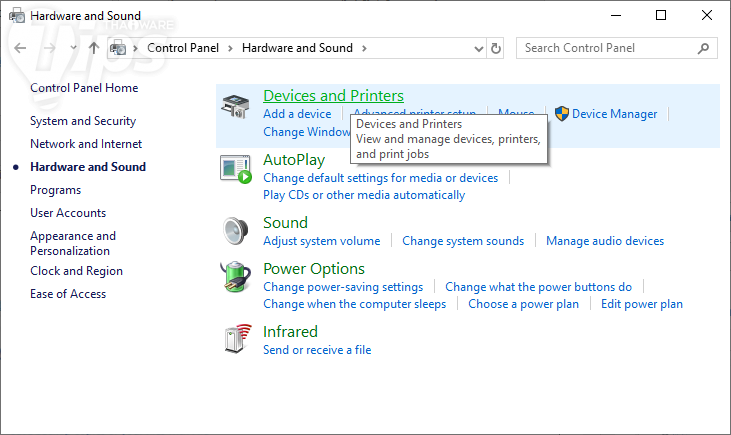
Task: Expand the address bar history dropdown
Action: click(477, 48)
